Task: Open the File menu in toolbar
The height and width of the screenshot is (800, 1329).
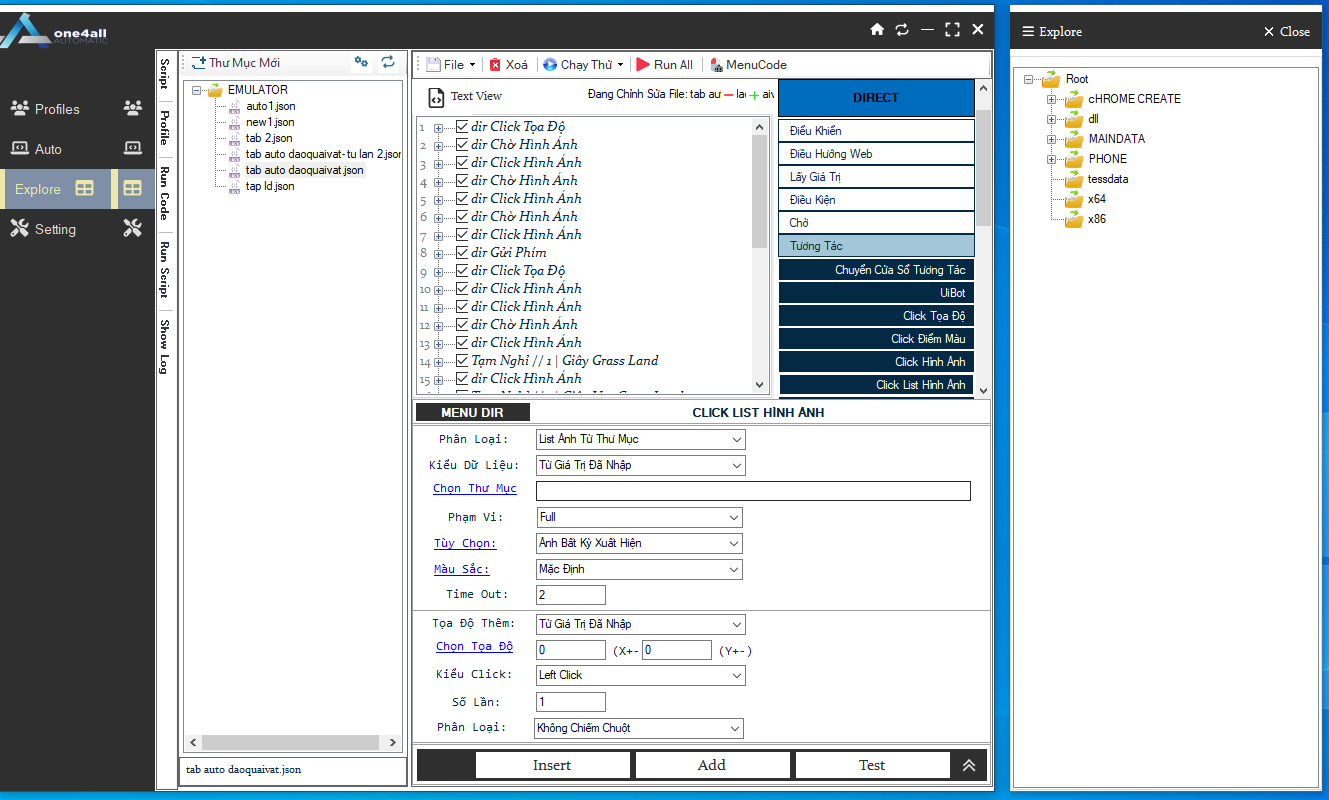Action: tap(451, 65)
